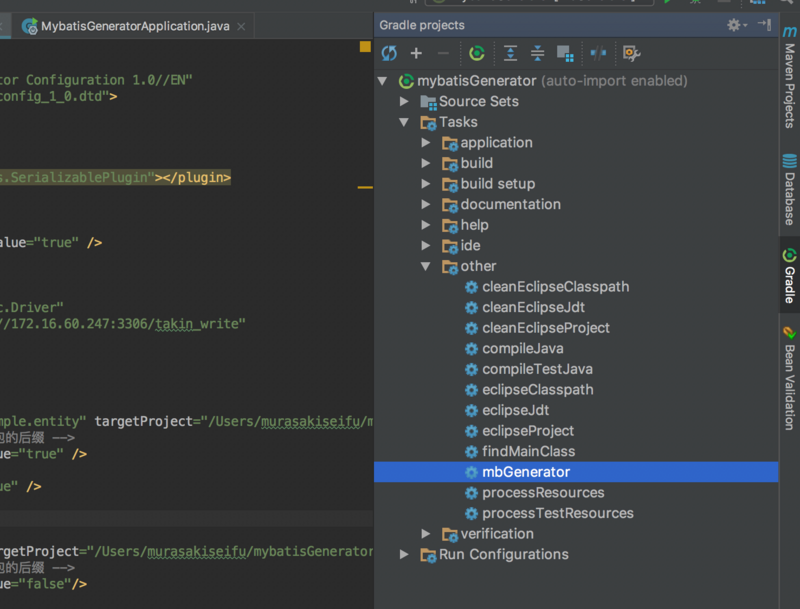Click the 'takin_write' text in editor
Screen dimensions: 800x609
(195, 323)
